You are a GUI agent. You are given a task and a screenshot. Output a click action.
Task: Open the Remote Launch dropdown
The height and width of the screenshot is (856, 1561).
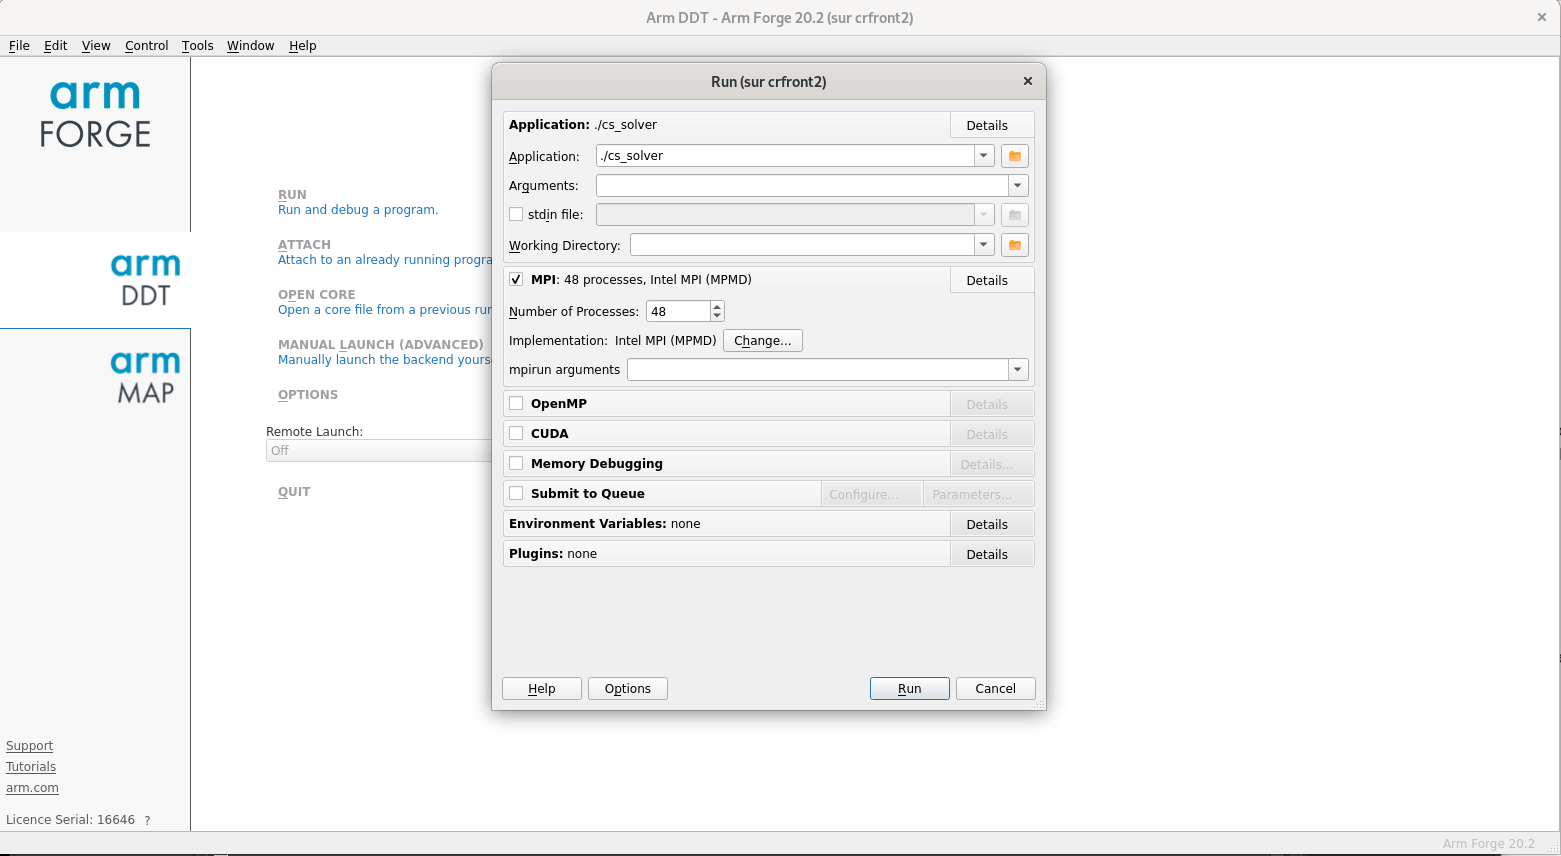click(x=379, y=451)
